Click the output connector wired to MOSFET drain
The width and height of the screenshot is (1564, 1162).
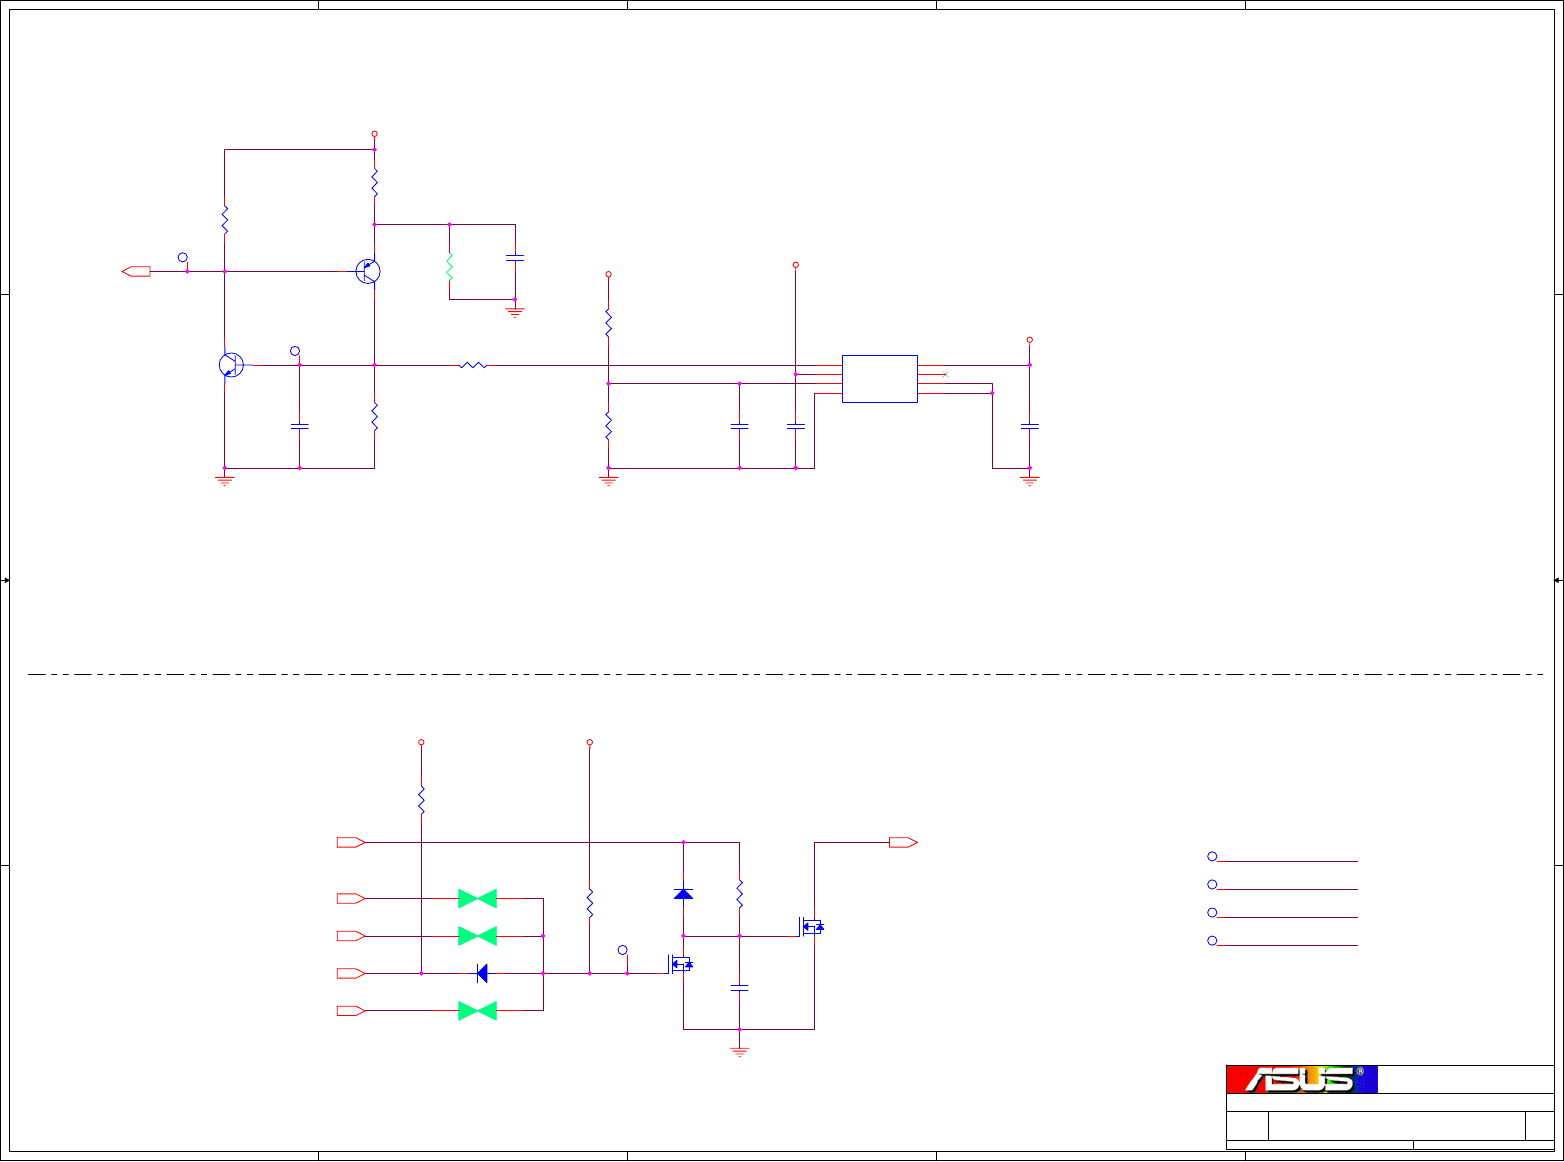(903, 843)
